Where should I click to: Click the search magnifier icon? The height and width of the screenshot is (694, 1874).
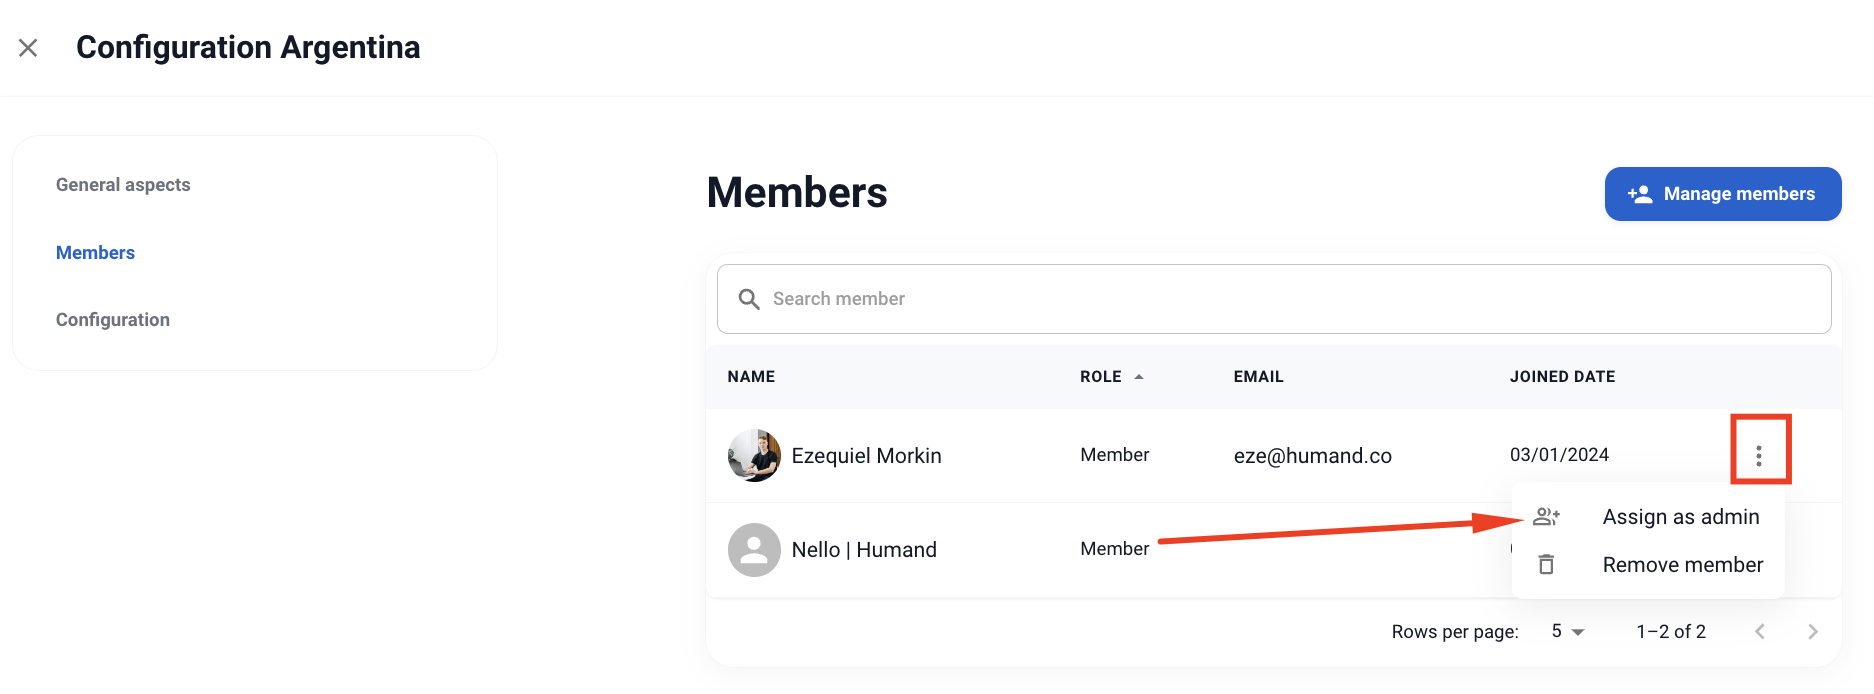point(749,299)
